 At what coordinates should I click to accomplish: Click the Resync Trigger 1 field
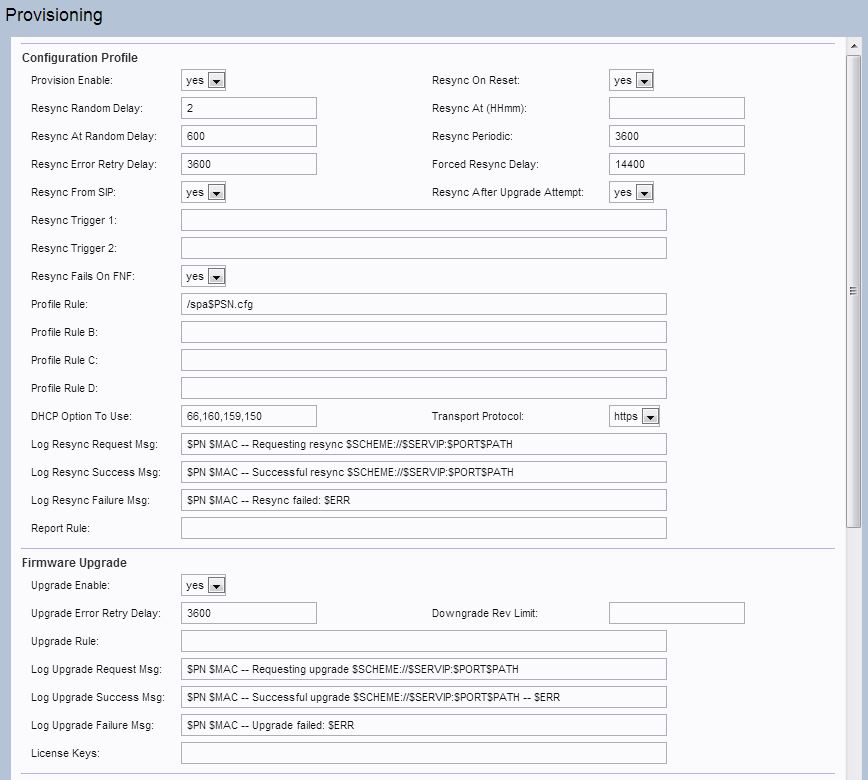click(x=423, y=220)
